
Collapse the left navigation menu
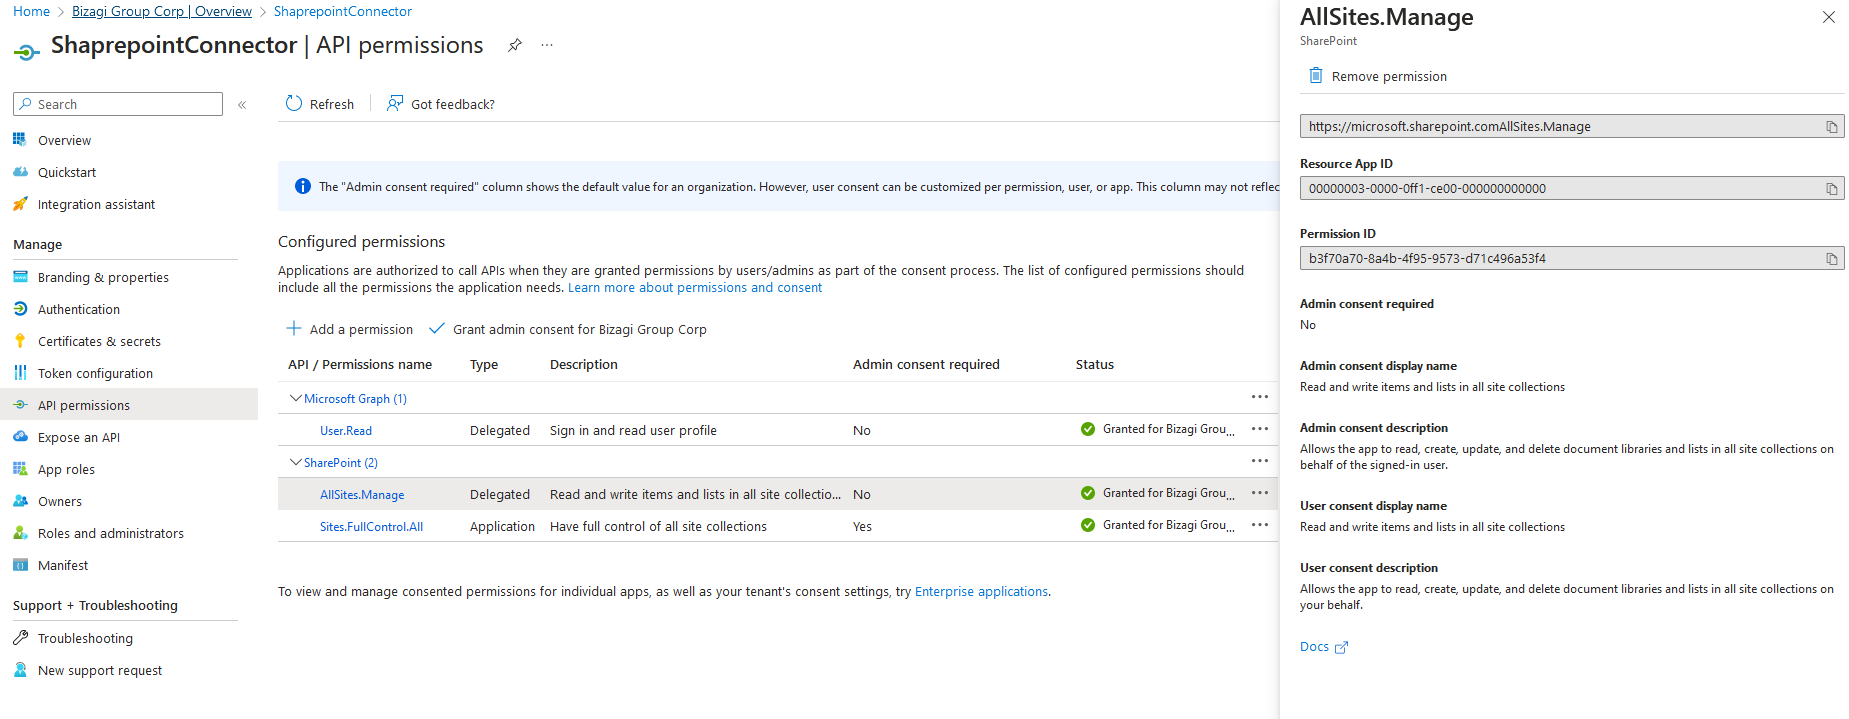tap(242, 105)
